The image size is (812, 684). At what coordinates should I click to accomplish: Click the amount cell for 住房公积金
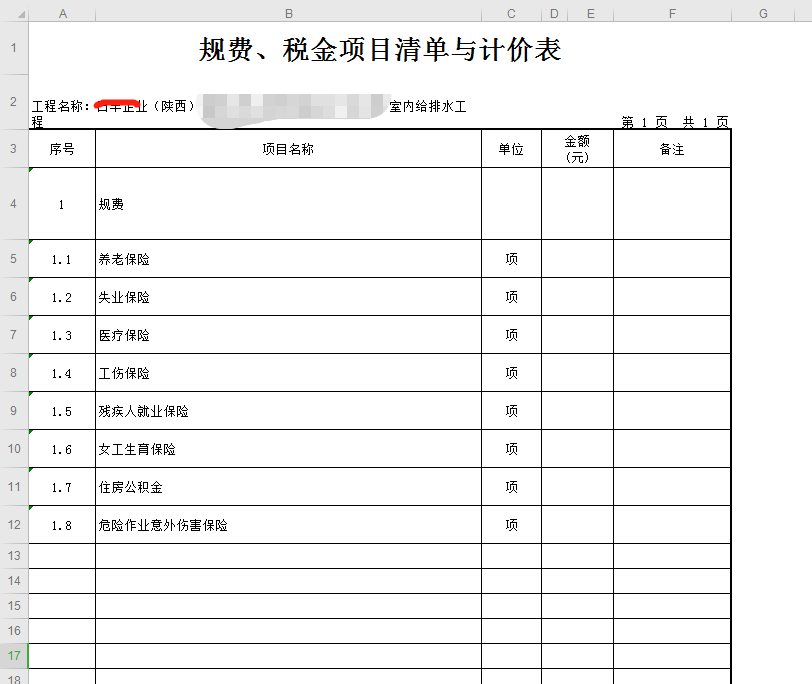point(577,487)
